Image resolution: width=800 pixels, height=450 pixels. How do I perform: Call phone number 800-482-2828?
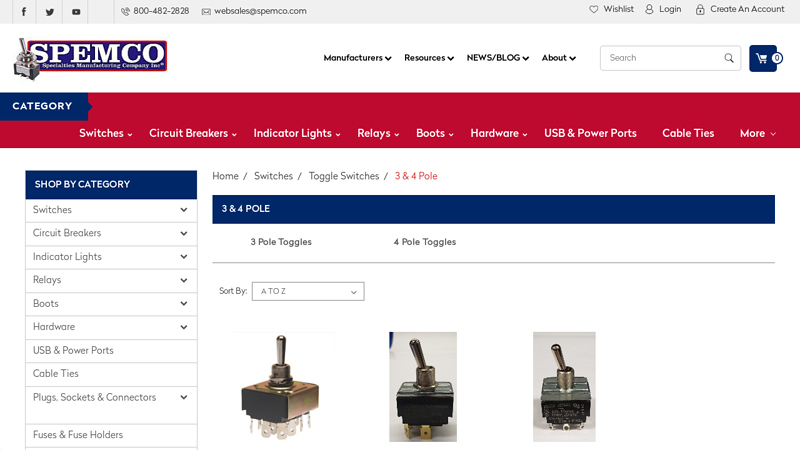pos(161,11)
